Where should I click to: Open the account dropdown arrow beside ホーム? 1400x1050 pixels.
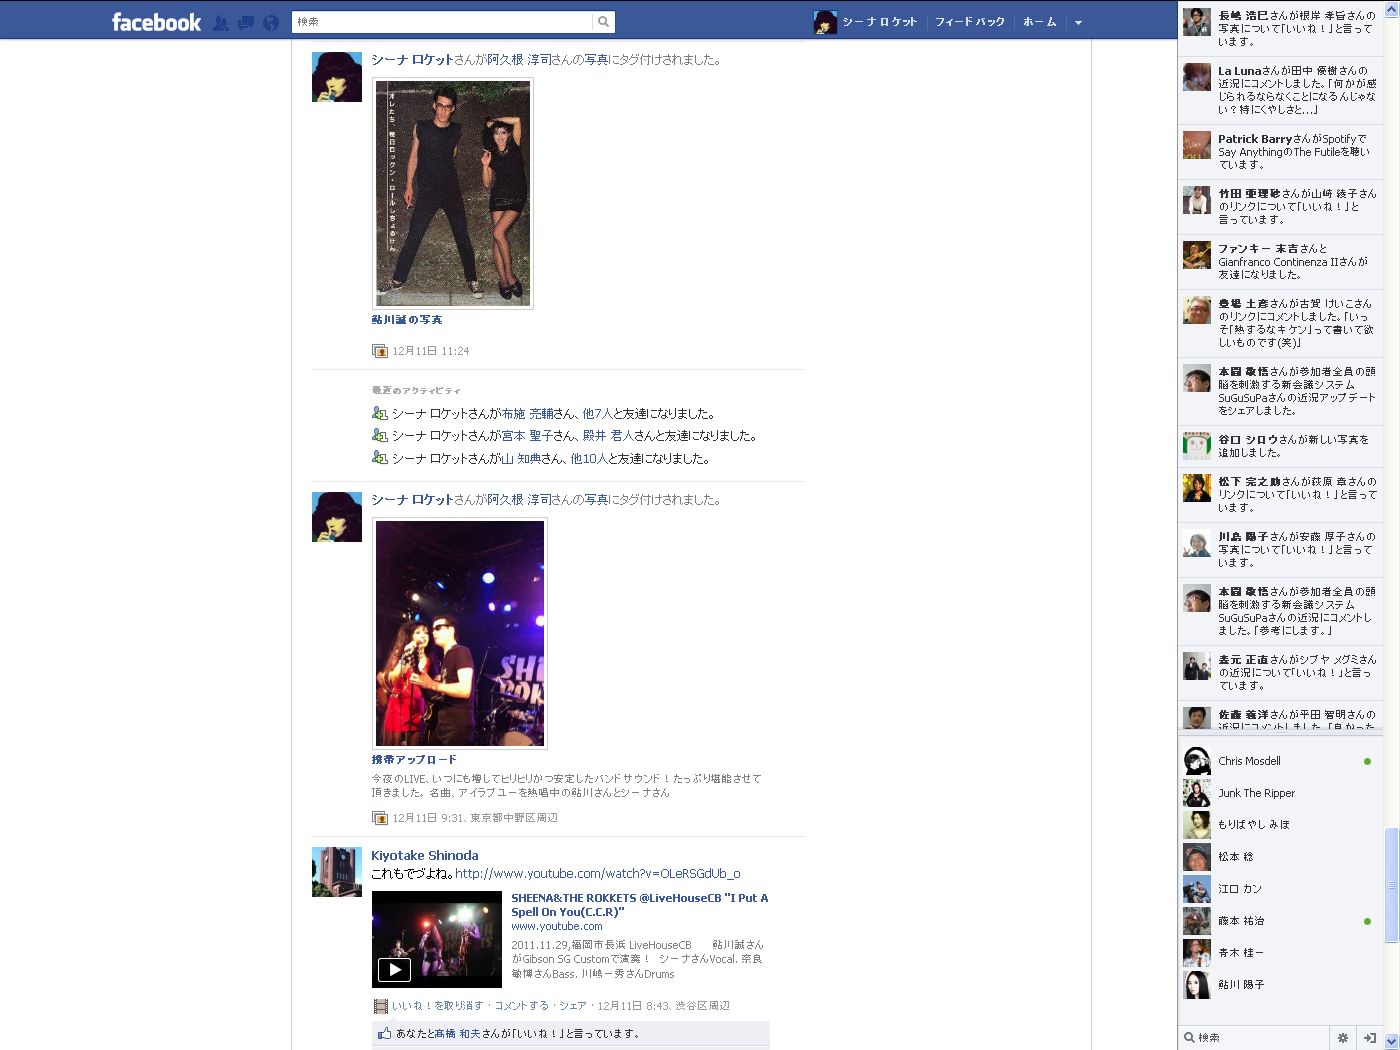[1078, 22]
